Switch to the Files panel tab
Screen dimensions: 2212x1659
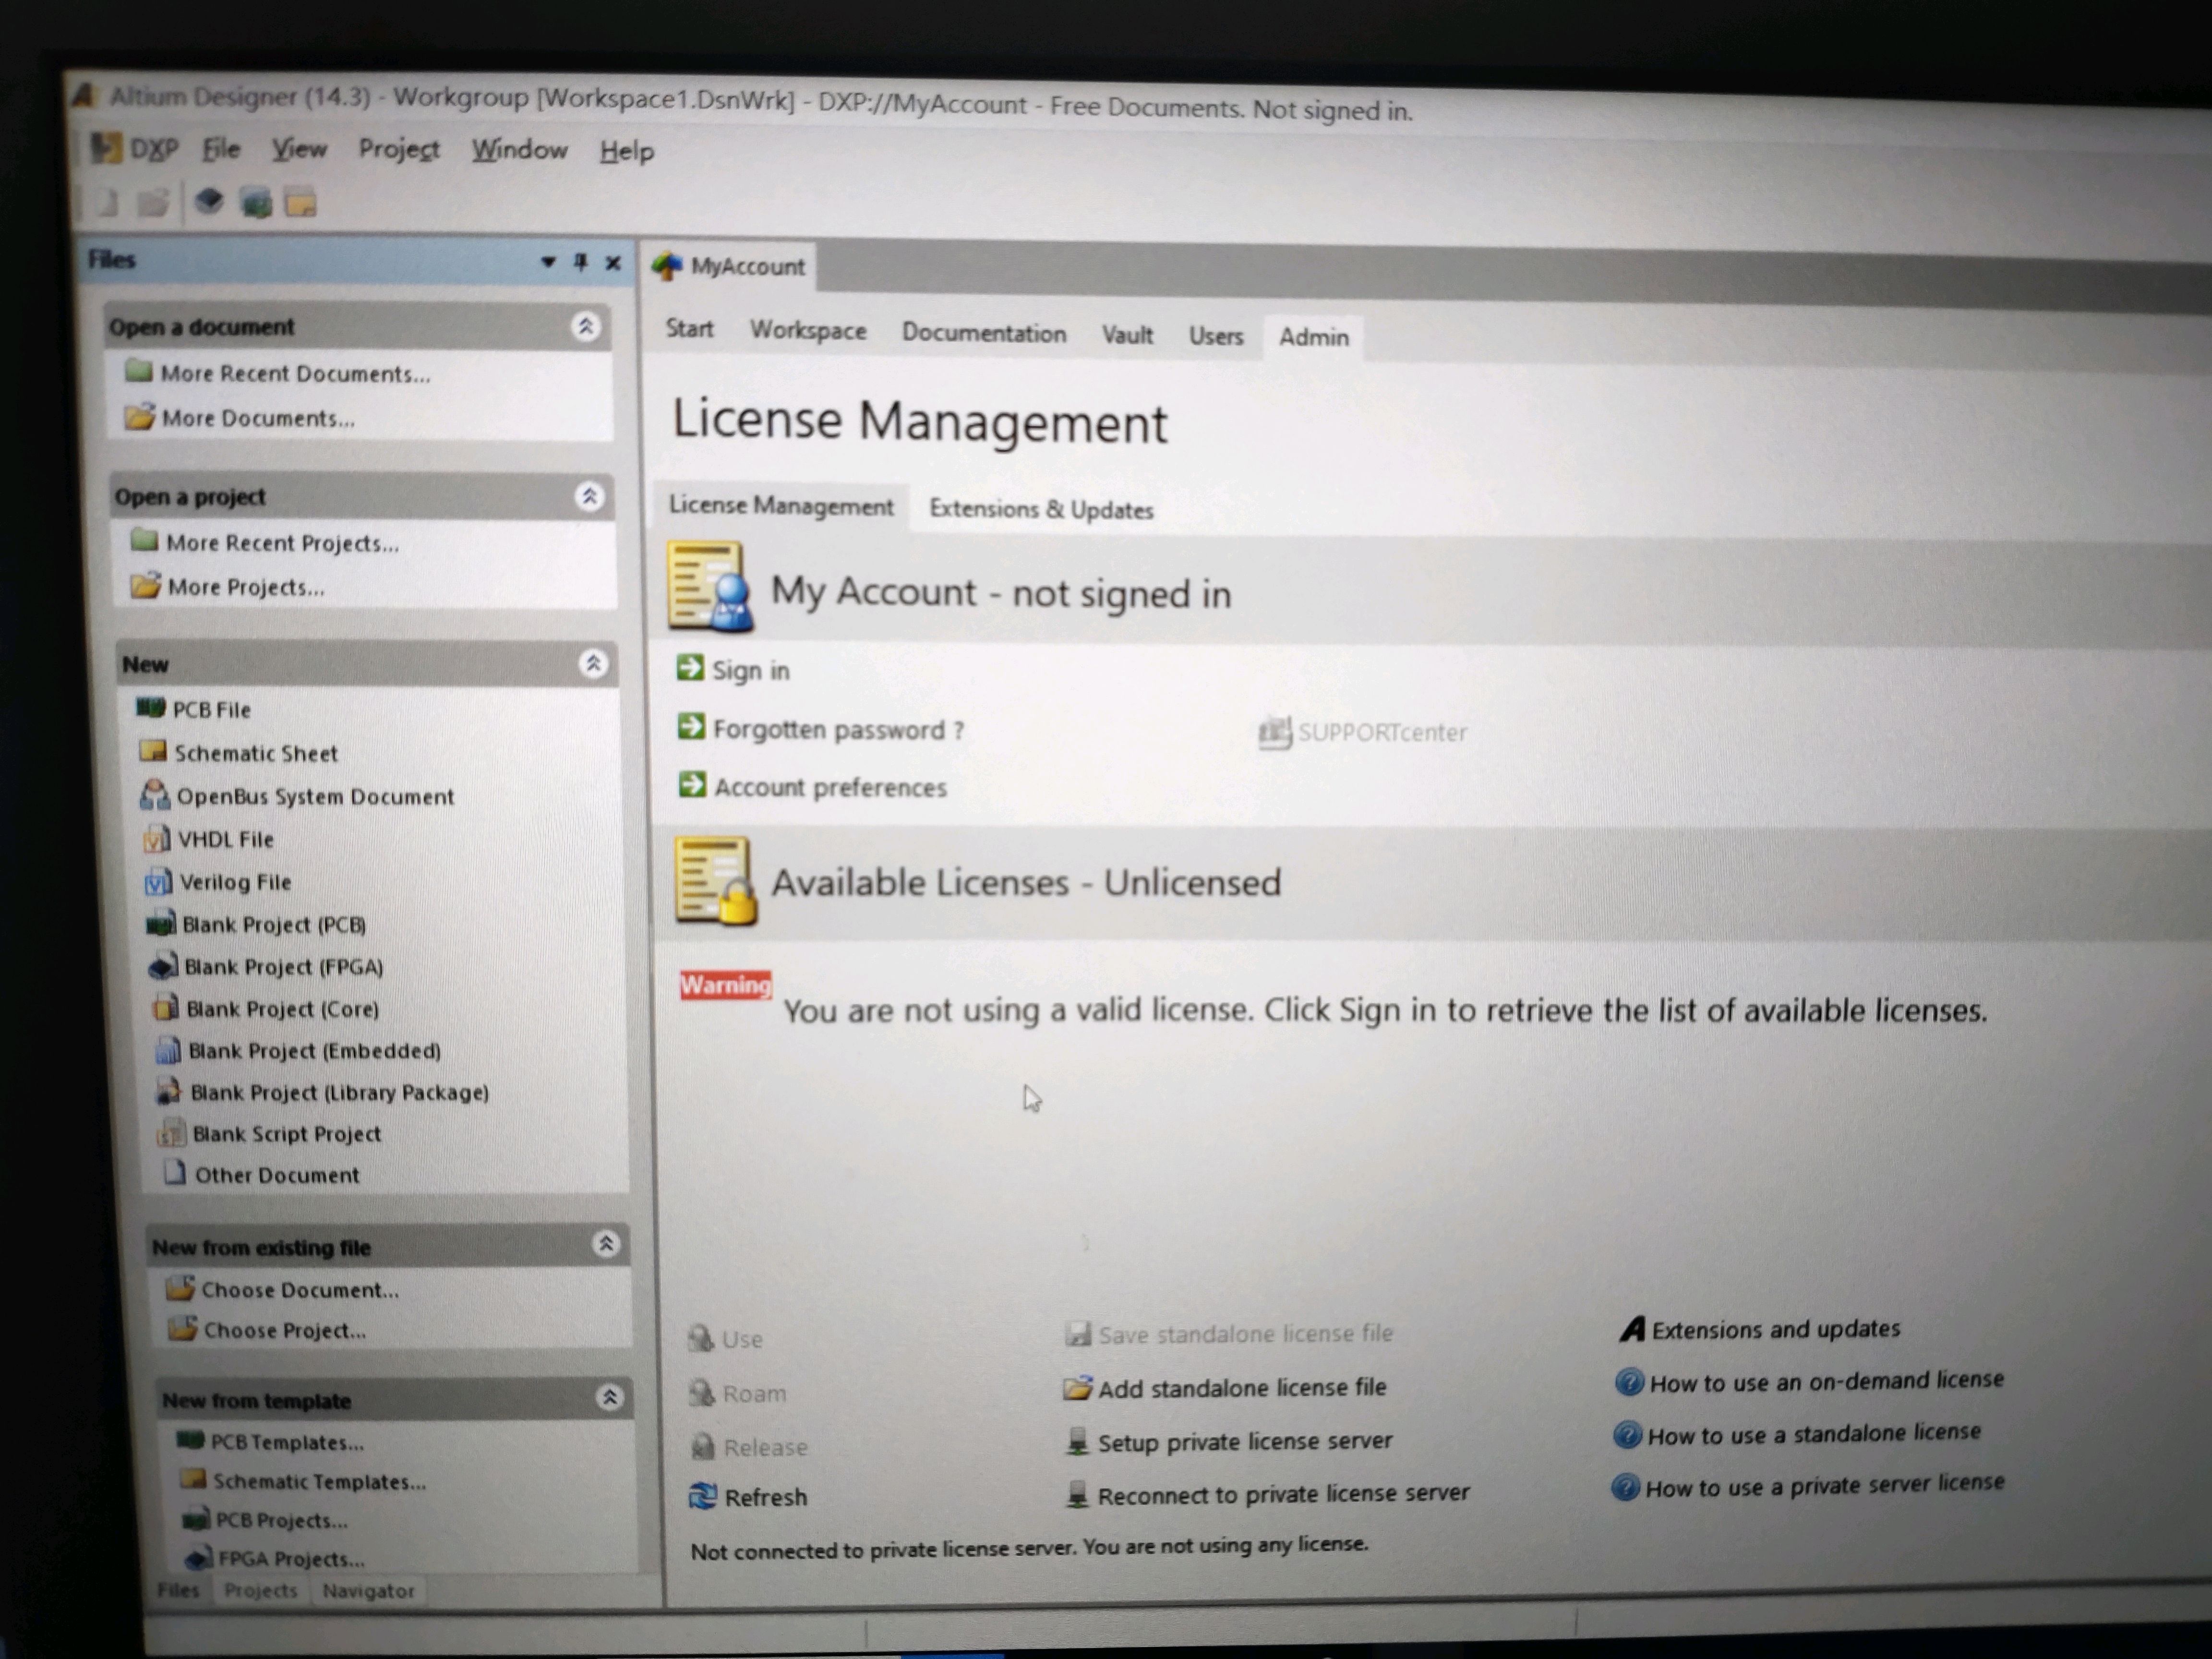click(x=179, y=1590)
